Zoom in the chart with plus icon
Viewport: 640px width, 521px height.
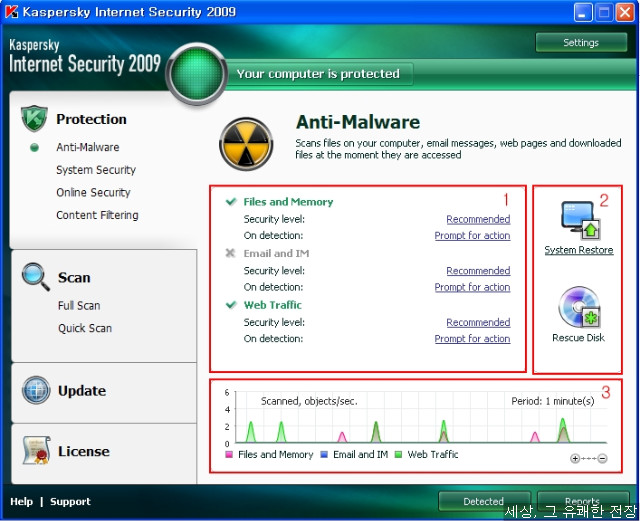(575, 459)
